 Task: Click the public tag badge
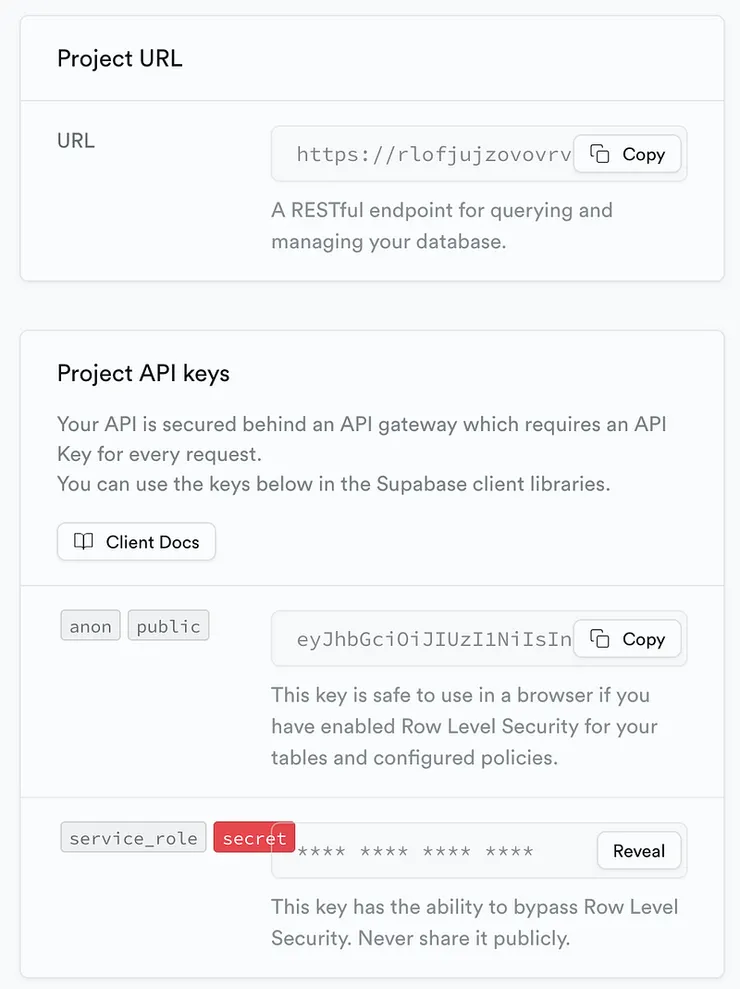click(x=168, y=627)
